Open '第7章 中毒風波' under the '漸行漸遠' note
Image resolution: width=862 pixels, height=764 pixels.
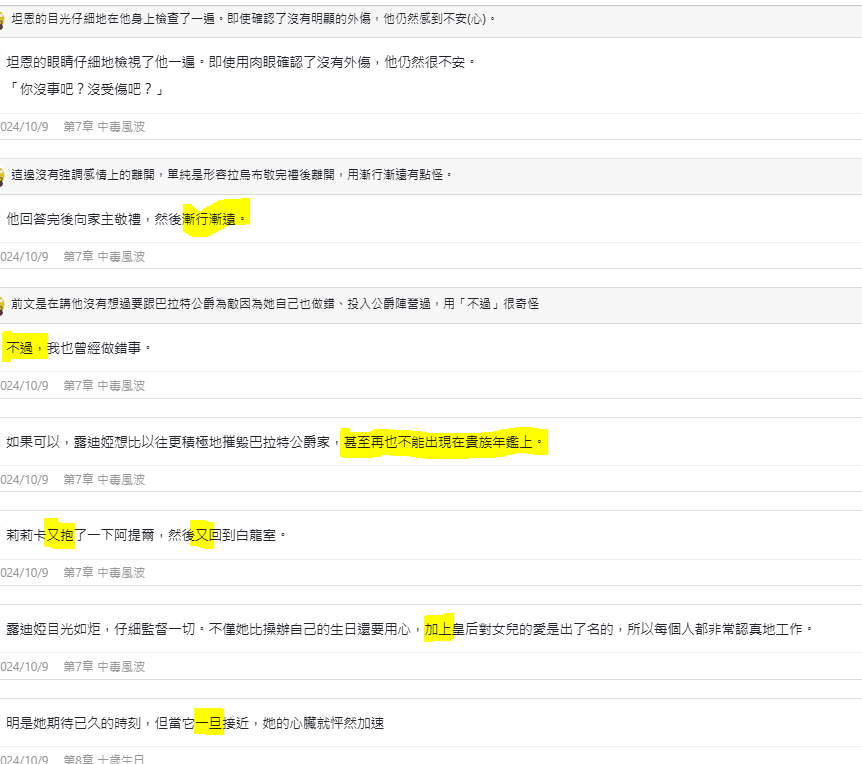[104, 257]
